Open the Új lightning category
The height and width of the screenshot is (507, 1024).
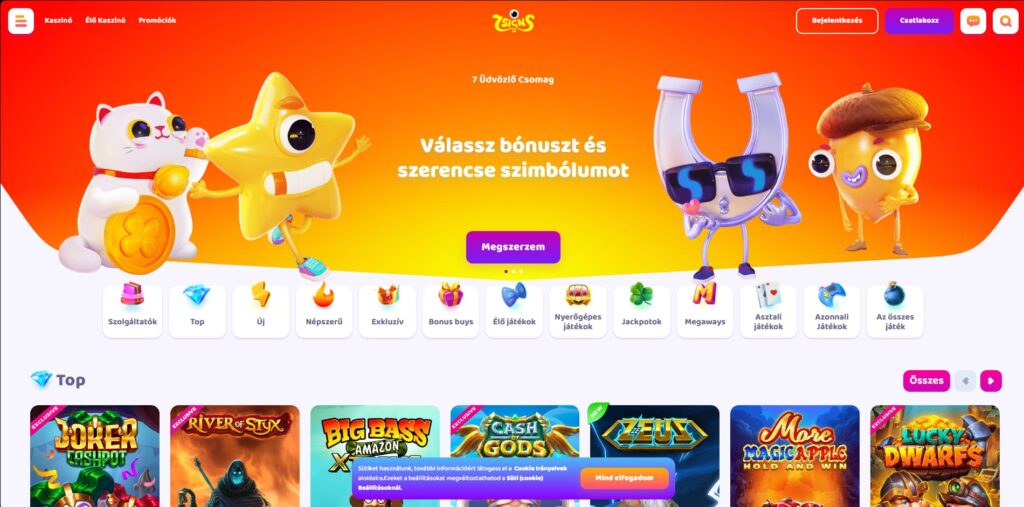click(261, 310)
